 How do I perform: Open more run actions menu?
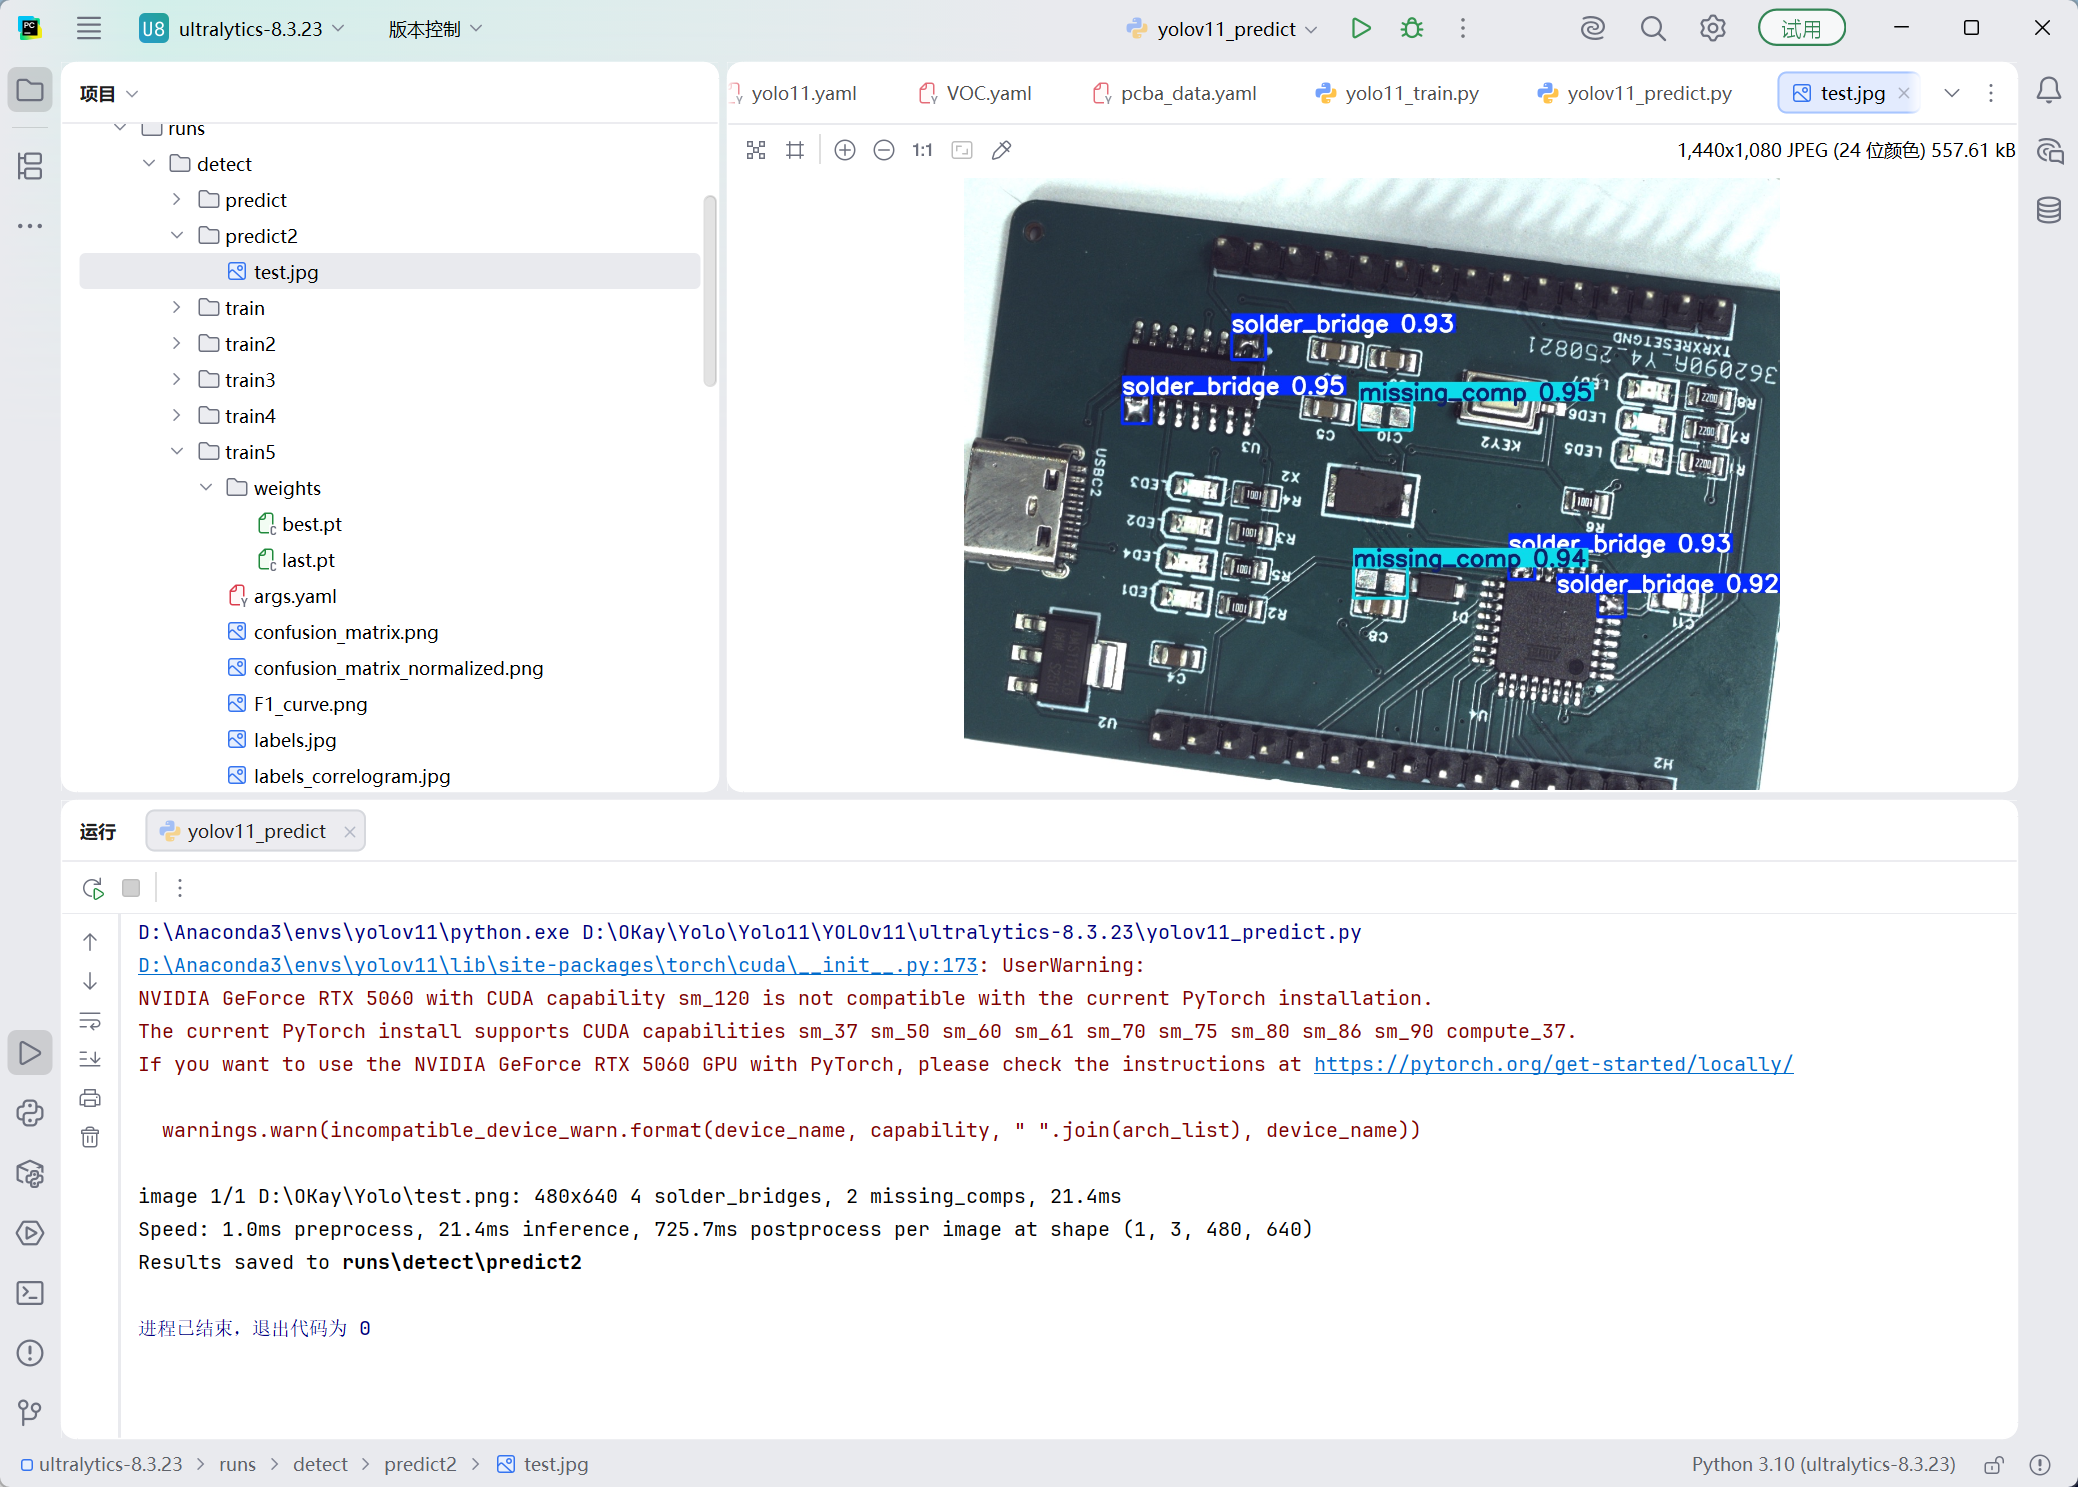[x=1463, y=28]
